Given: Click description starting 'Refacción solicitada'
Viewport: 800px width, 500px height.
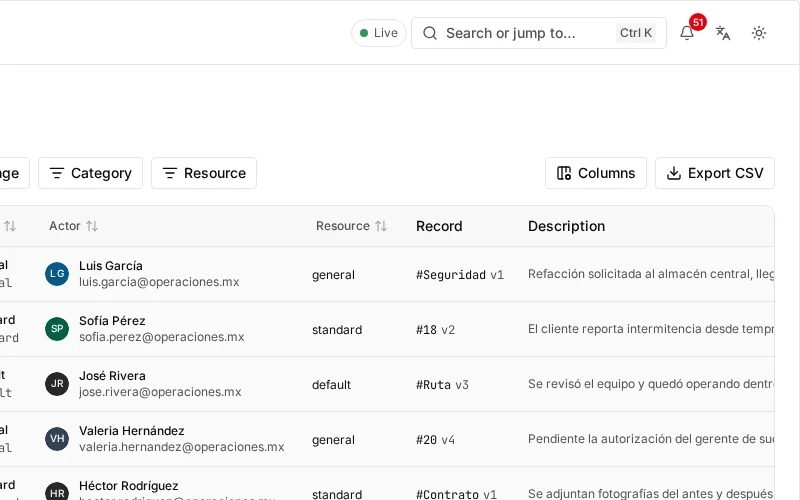Looking at the screenshot, I should (651, 274).
